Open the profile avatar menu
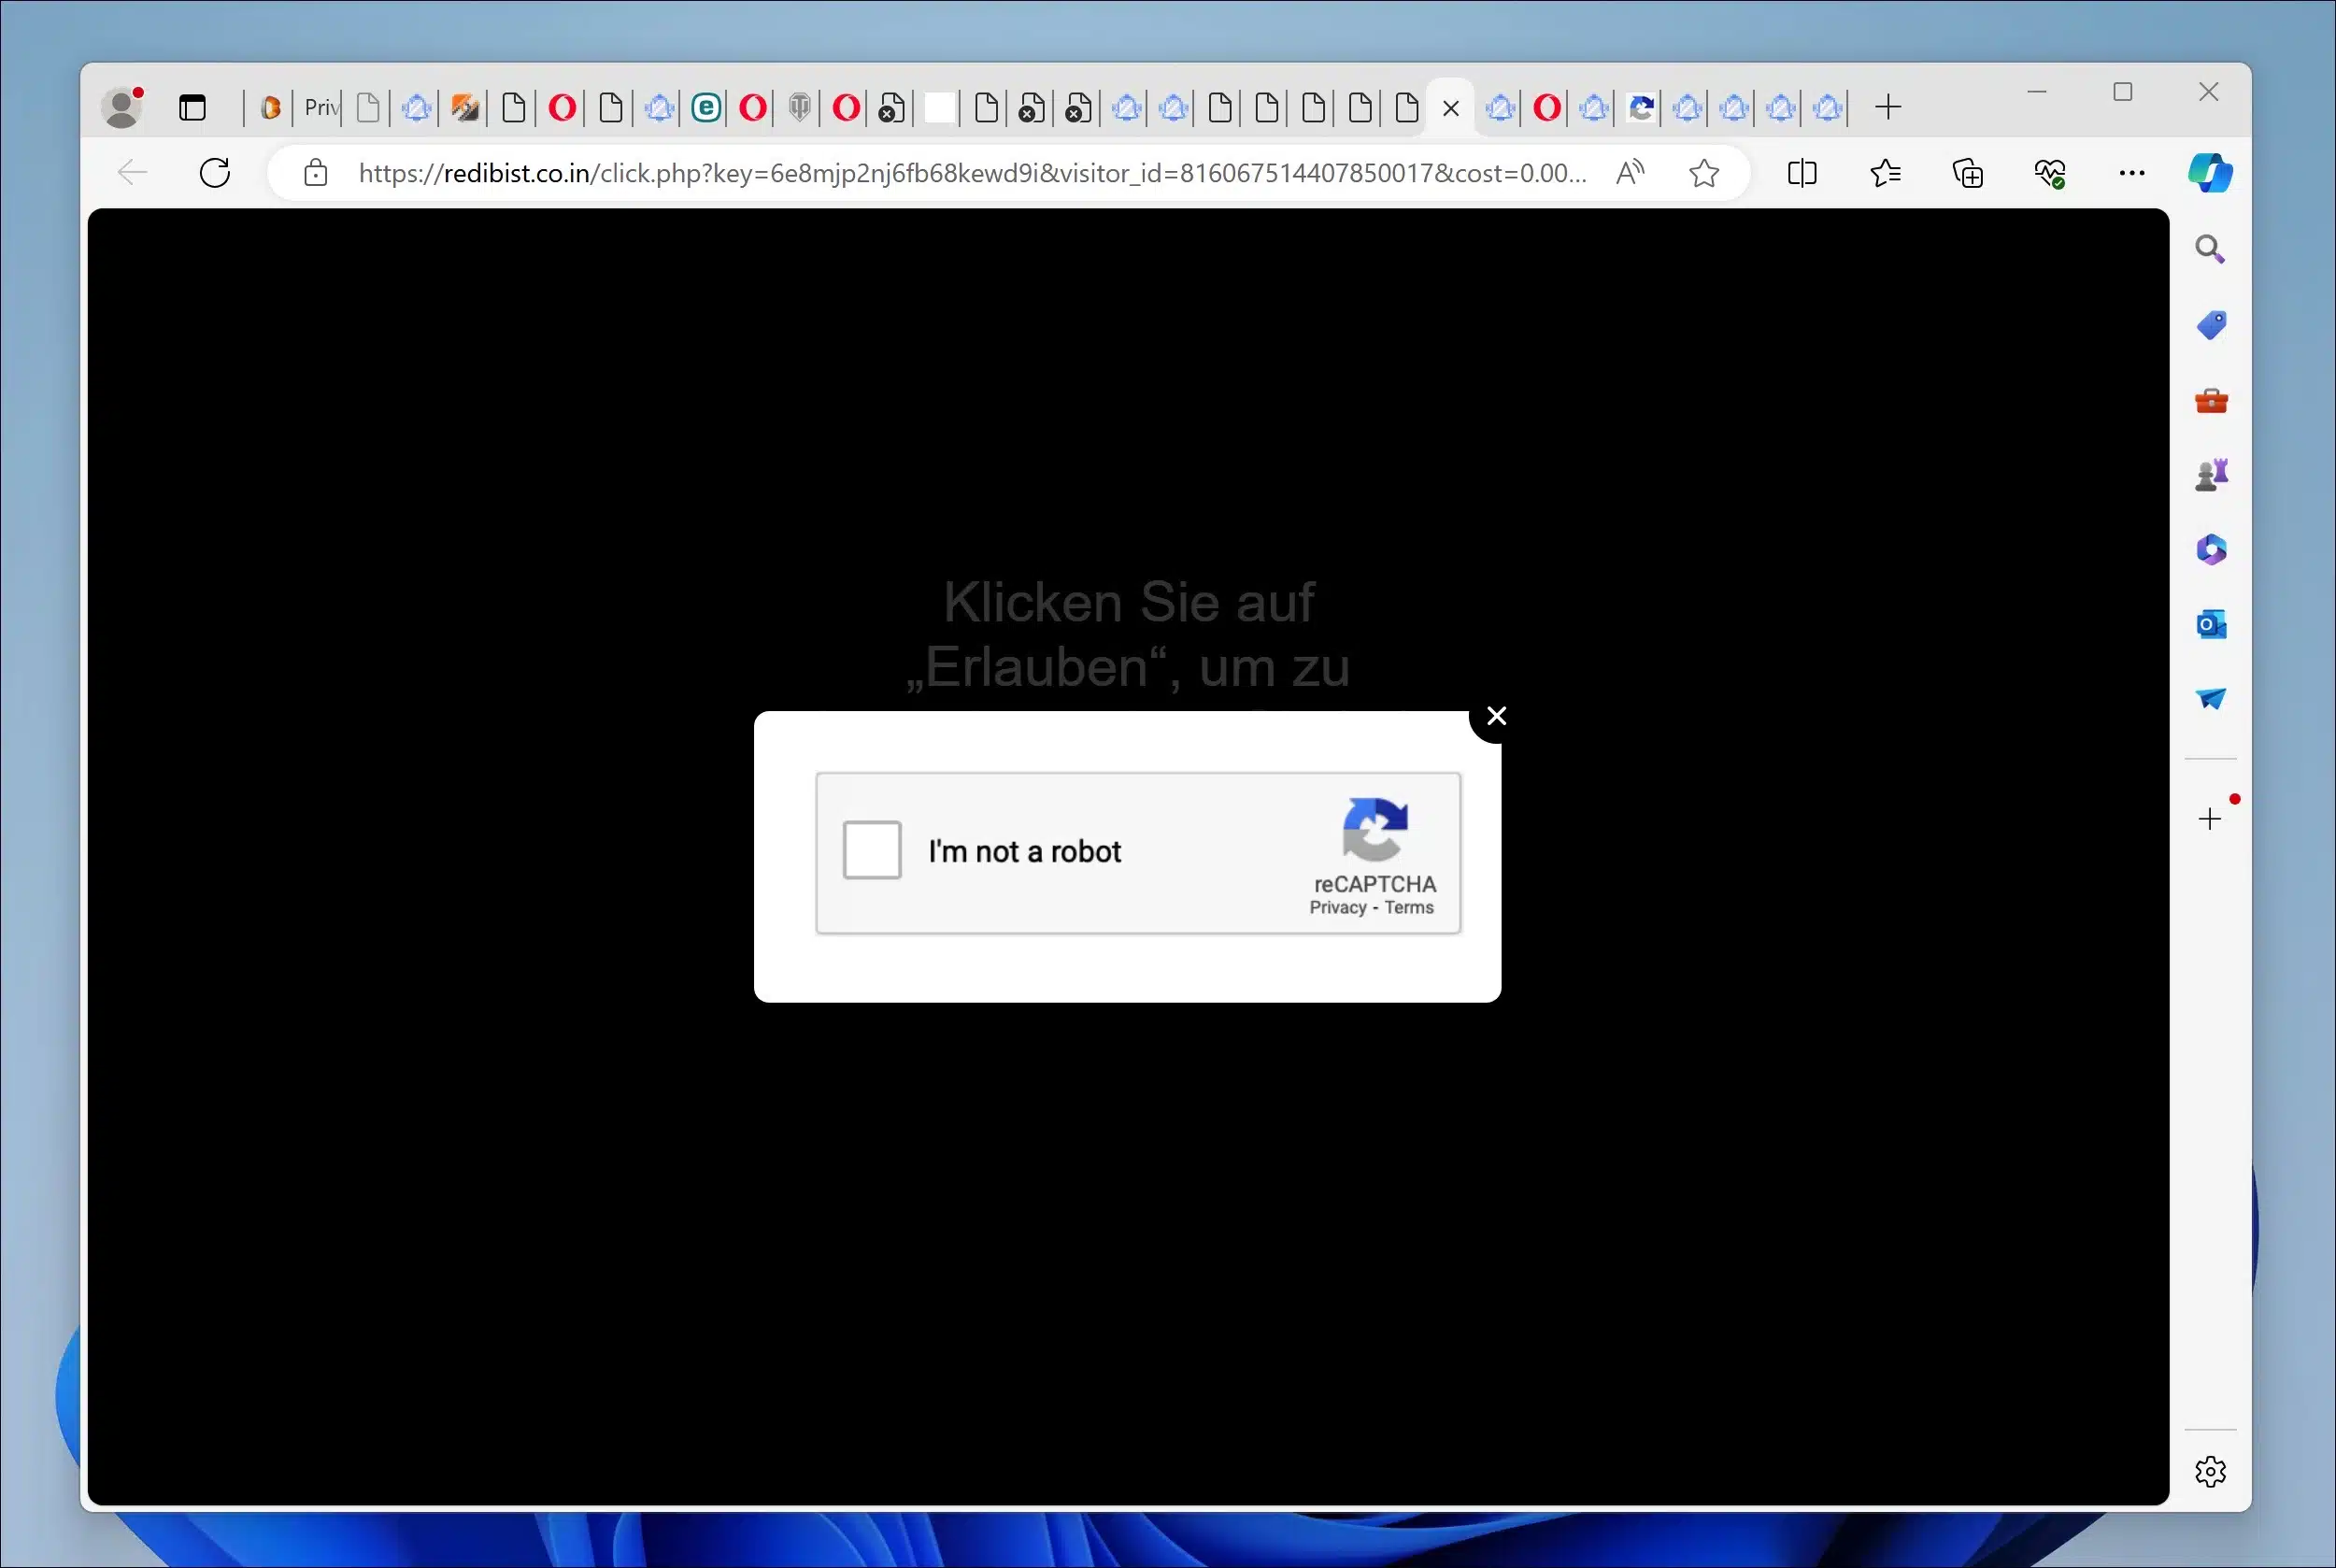The height and width of the screenshot is (1568, 2336). (123, 108)
